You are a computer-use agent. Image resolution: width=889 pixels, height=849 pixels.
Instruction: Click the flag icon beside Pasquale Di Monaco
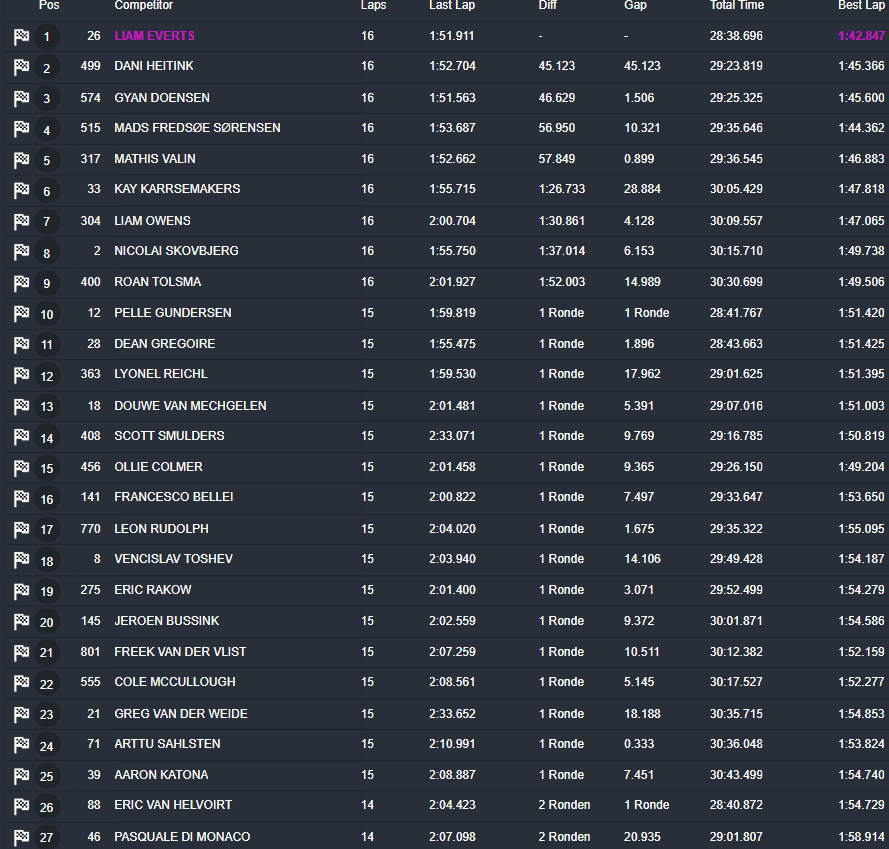(x=21, y=837)
